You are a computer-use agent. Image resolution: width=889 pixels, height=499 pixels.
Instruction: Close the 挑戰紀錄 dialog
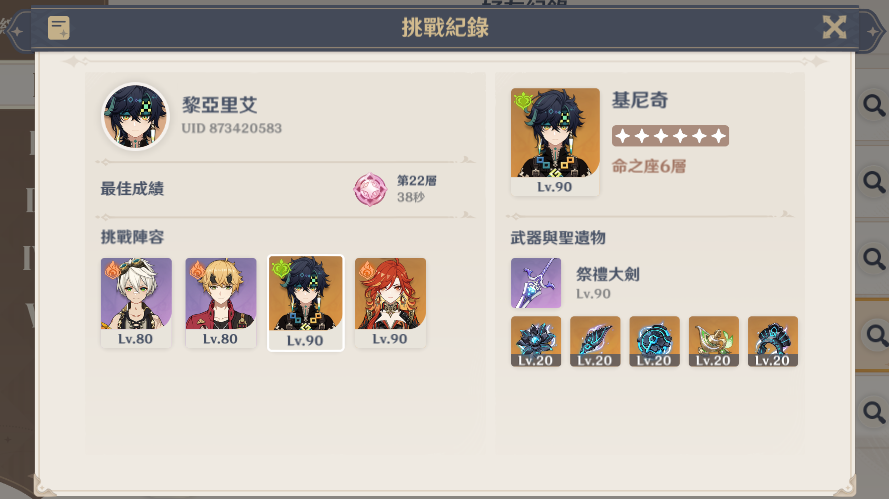click(x=834, y=27)
